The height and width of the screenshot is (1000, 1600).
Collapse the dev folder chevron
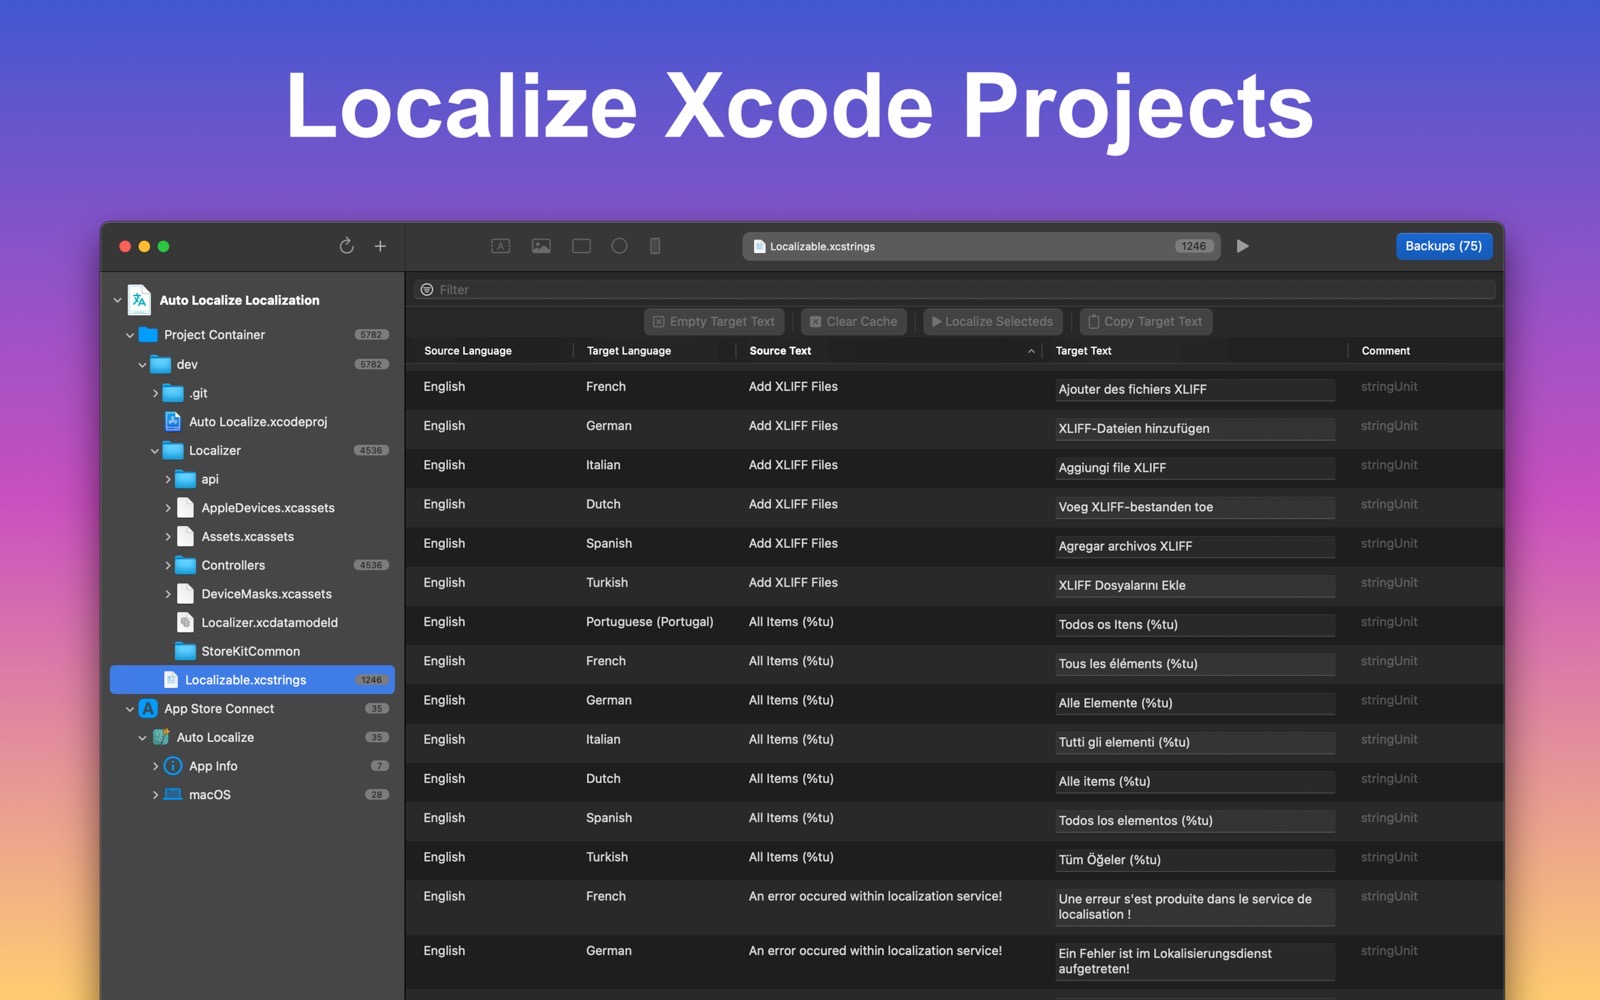142,365
